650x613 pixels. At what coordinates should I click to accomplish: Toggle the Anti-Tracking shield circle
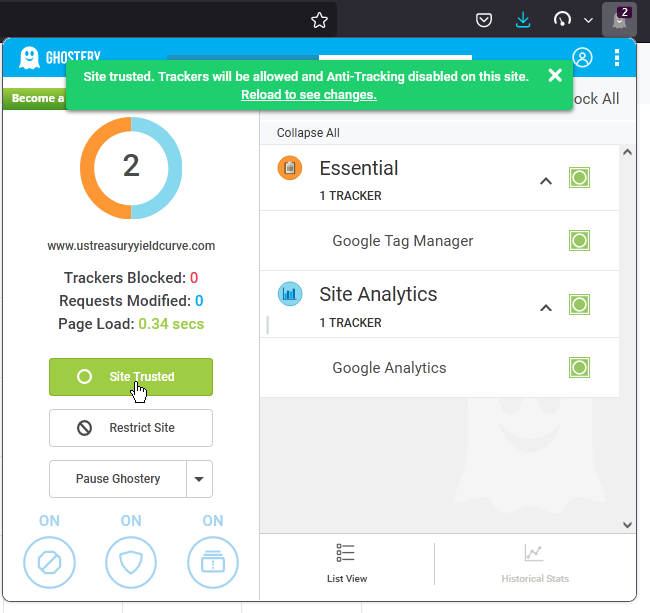pyautogui.click(x=131, y=562)
